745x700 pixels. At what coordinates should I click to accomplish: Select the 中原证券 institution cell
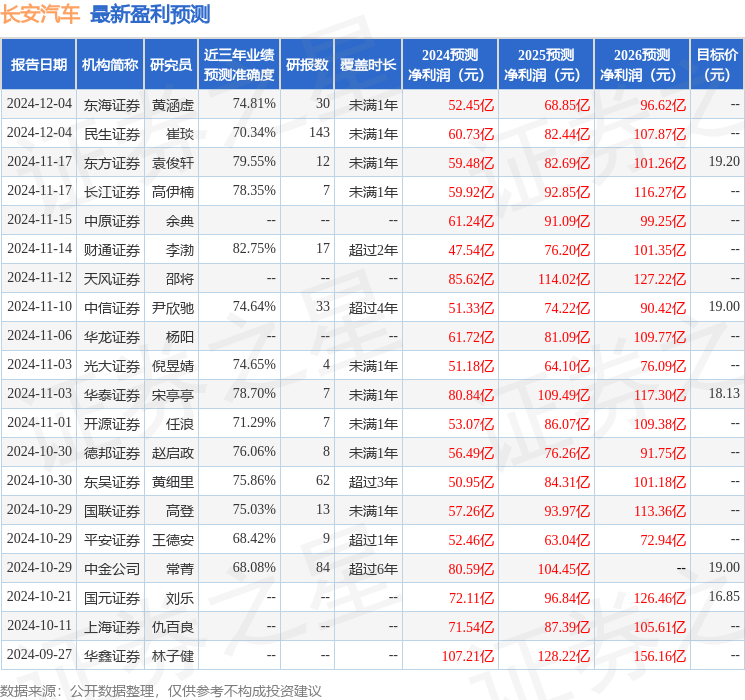(112, 221)
